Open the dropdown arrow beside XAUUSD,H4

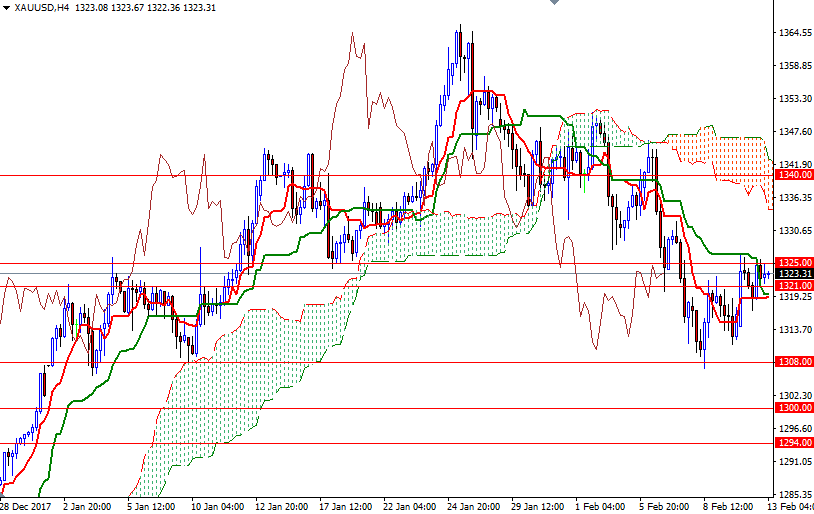pos(6,8)
